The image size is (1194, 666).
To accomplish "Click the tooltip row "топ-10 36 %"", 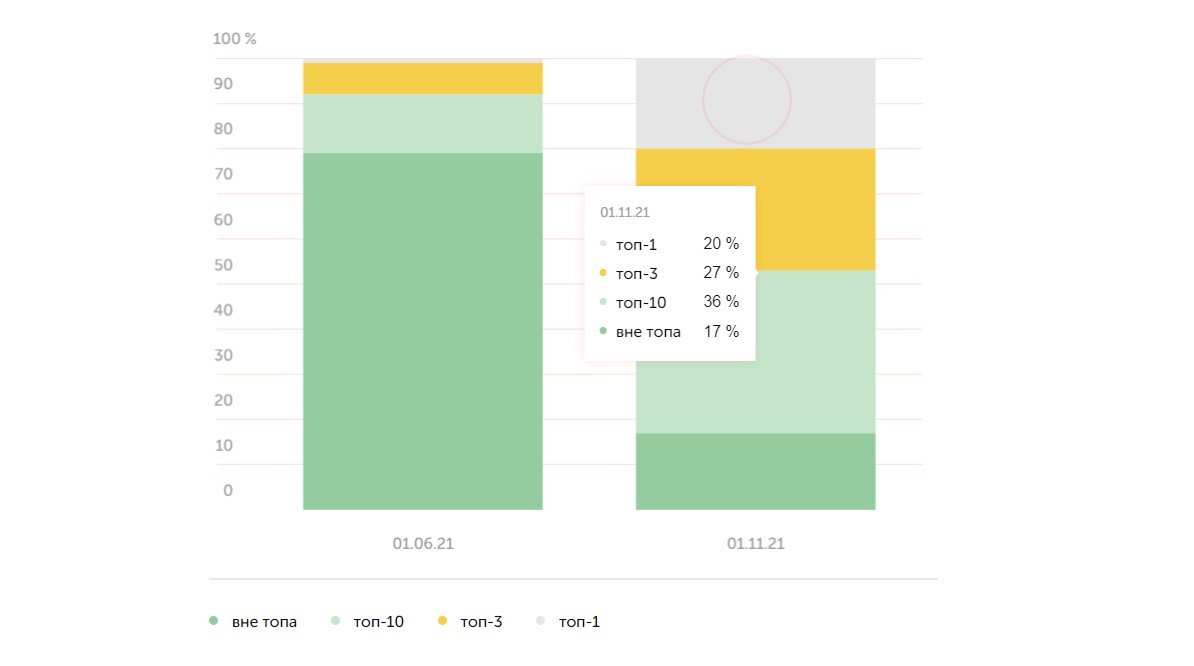I will pyautogui.click(x=669, y=302).
